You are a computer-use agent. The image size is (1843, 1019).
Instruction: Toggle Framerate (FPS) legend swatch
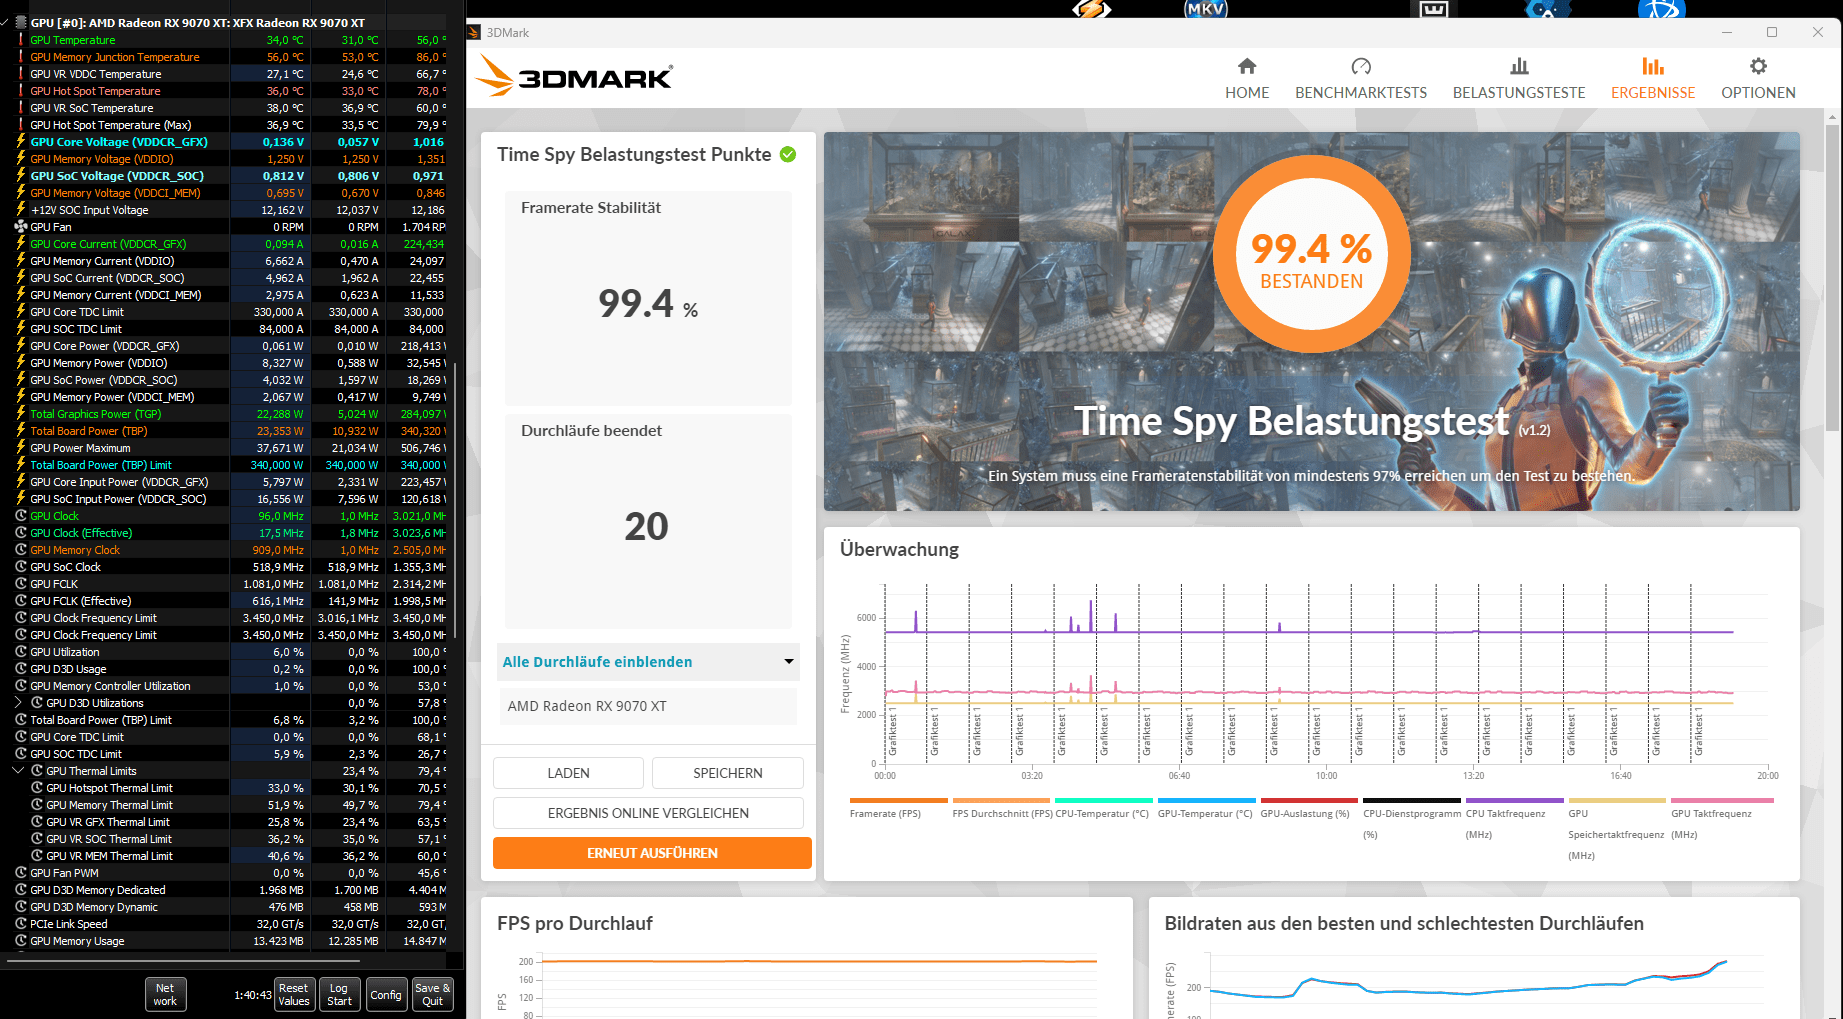point(898,801)
